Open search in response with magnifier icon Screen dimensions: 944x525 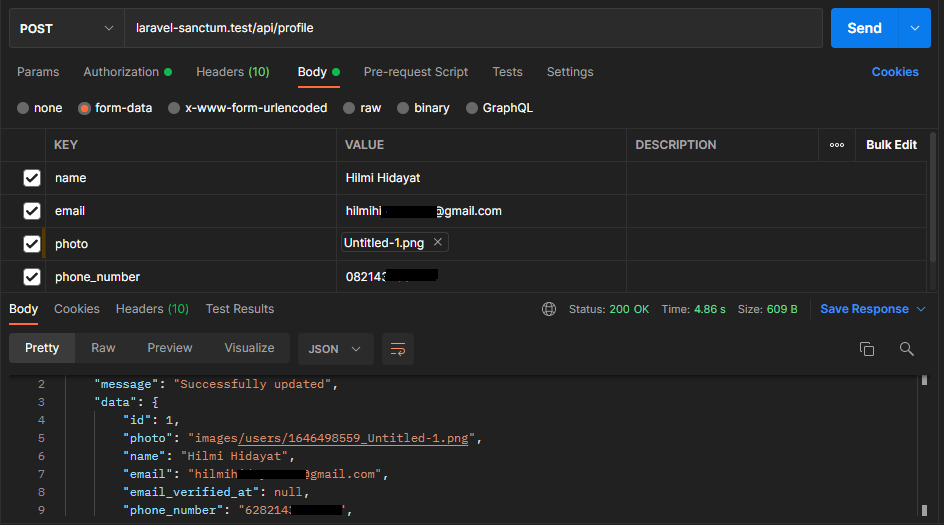[906, 349]
